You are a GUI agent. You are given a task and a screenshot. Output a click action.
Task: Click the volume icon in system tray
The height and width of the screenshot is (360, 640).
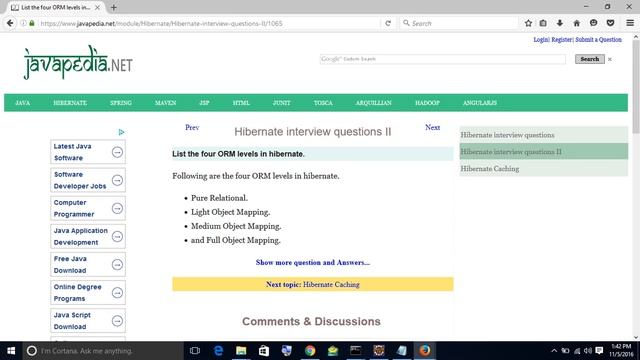(588, 351)
